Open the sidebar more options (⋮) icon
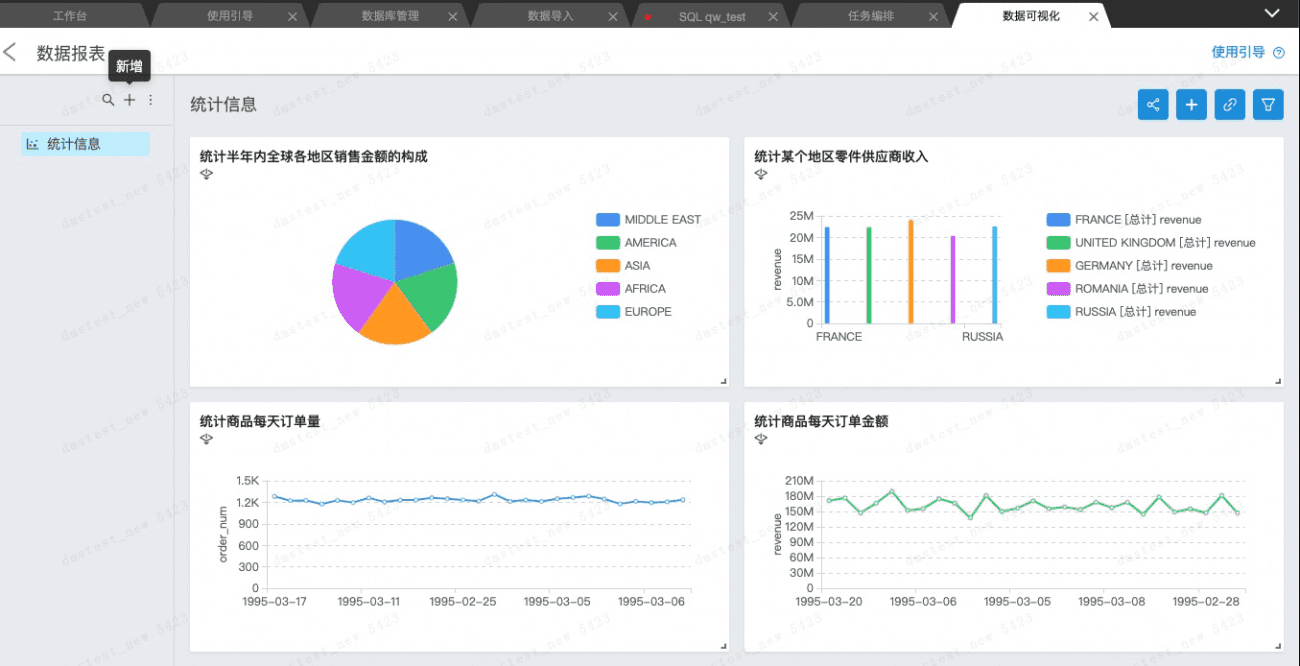This screenshot has width=1300, height=666. [149, 100]
